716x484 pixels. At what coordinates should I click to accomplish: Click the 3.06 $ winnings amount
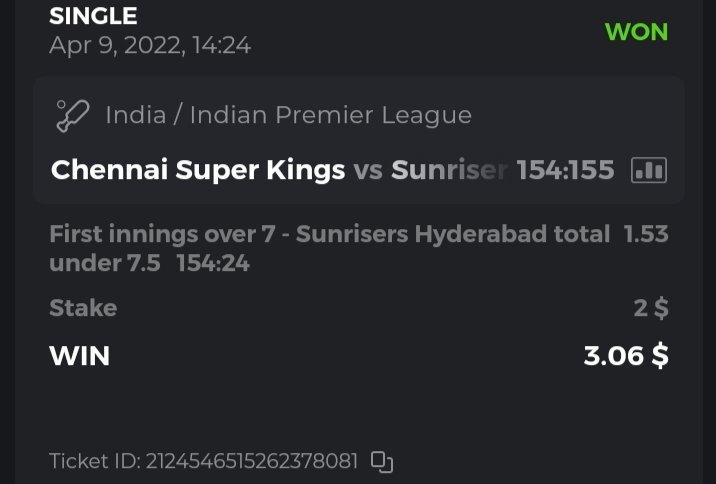(626, 355)
